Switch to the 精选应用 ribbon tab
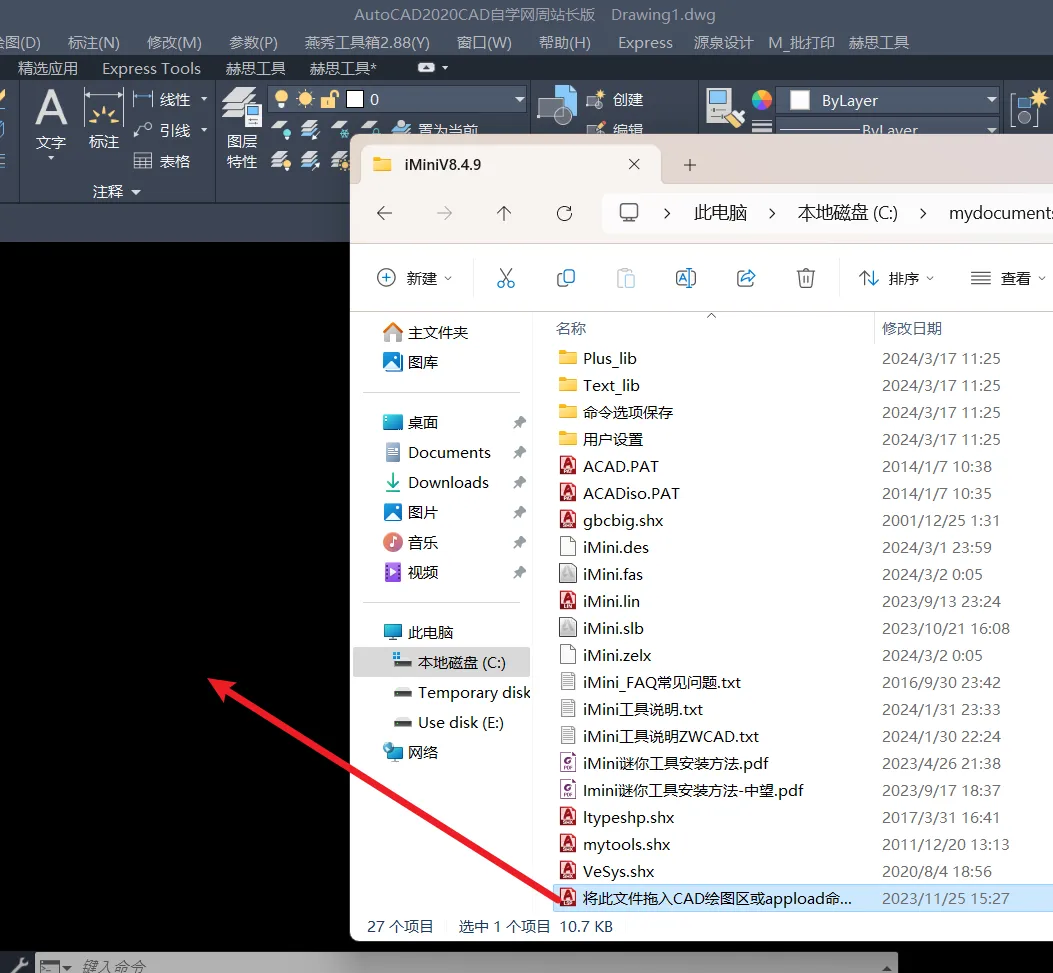The height and width of the screenshot is (973, 1053). [x=47, y=68]
